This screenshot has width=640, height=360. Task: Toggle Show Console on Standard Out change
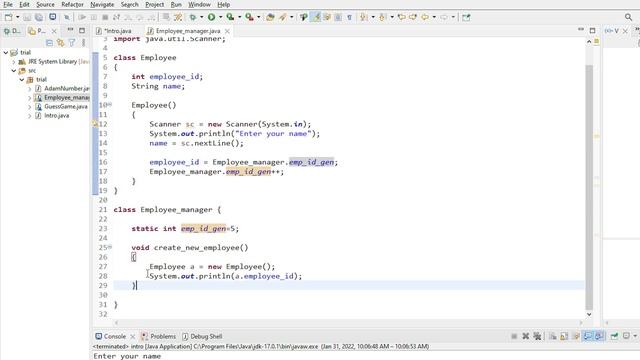[588, 336]
